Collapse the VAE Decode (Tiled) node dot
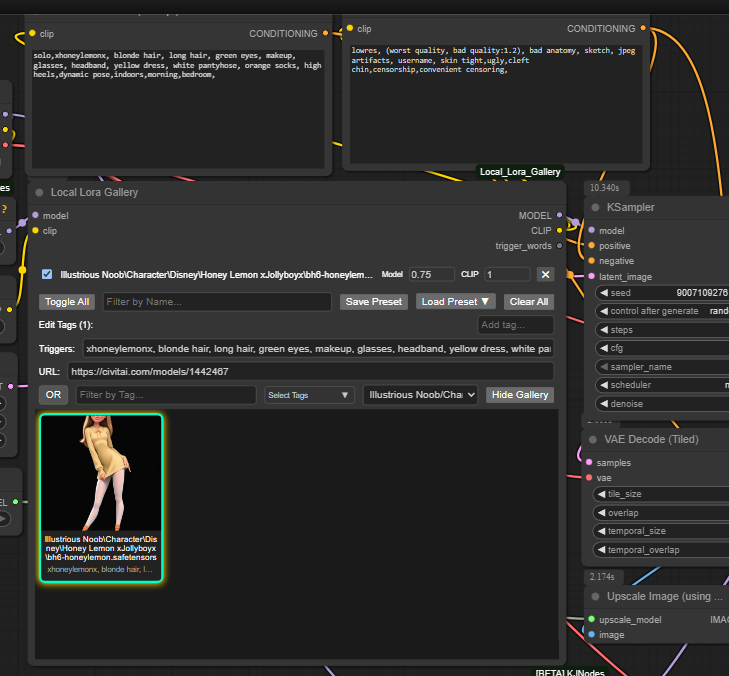The image size is (729, 676). 593,439
